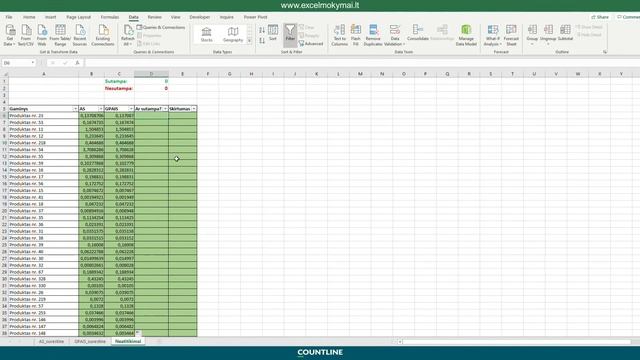Show the Queries & Connections pane
640x360 pixels.
(x=161, y=27)
